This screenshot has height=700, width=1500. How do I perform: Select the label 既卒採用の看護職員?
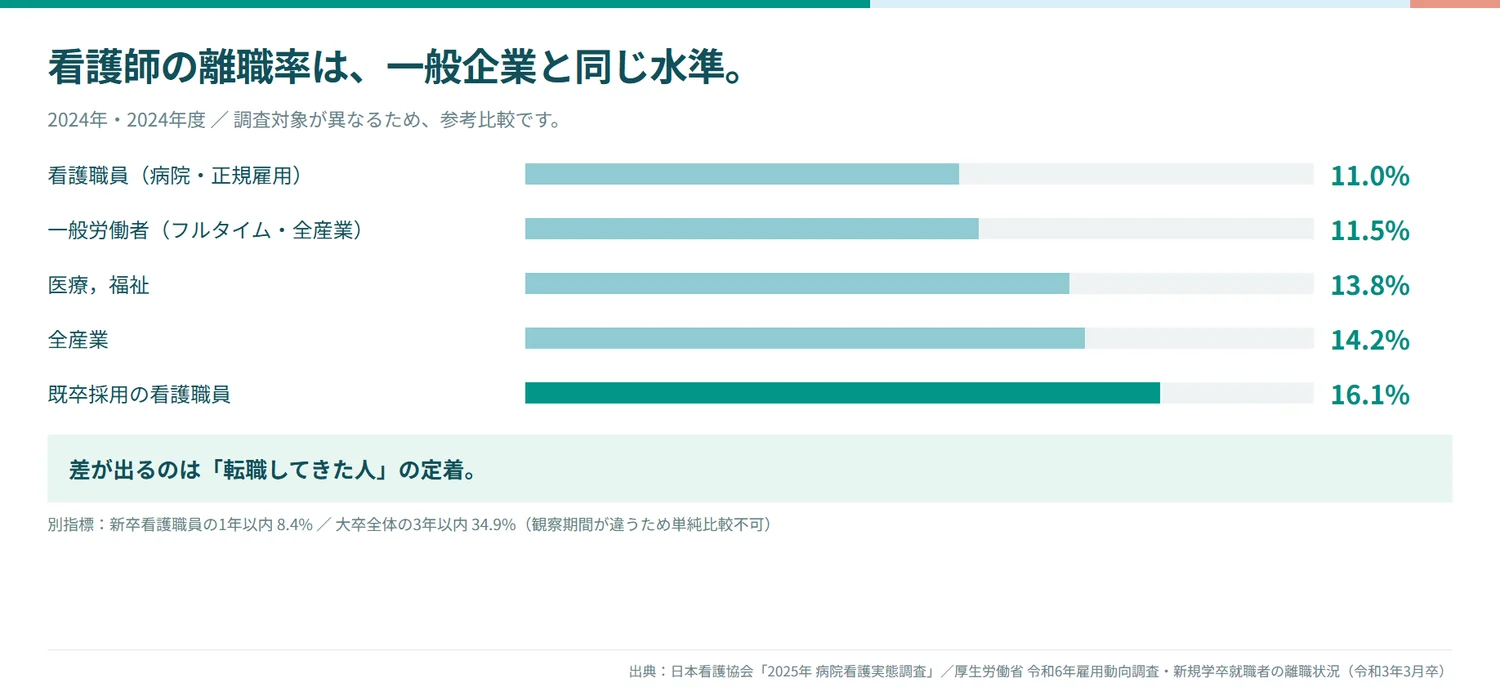139,394
